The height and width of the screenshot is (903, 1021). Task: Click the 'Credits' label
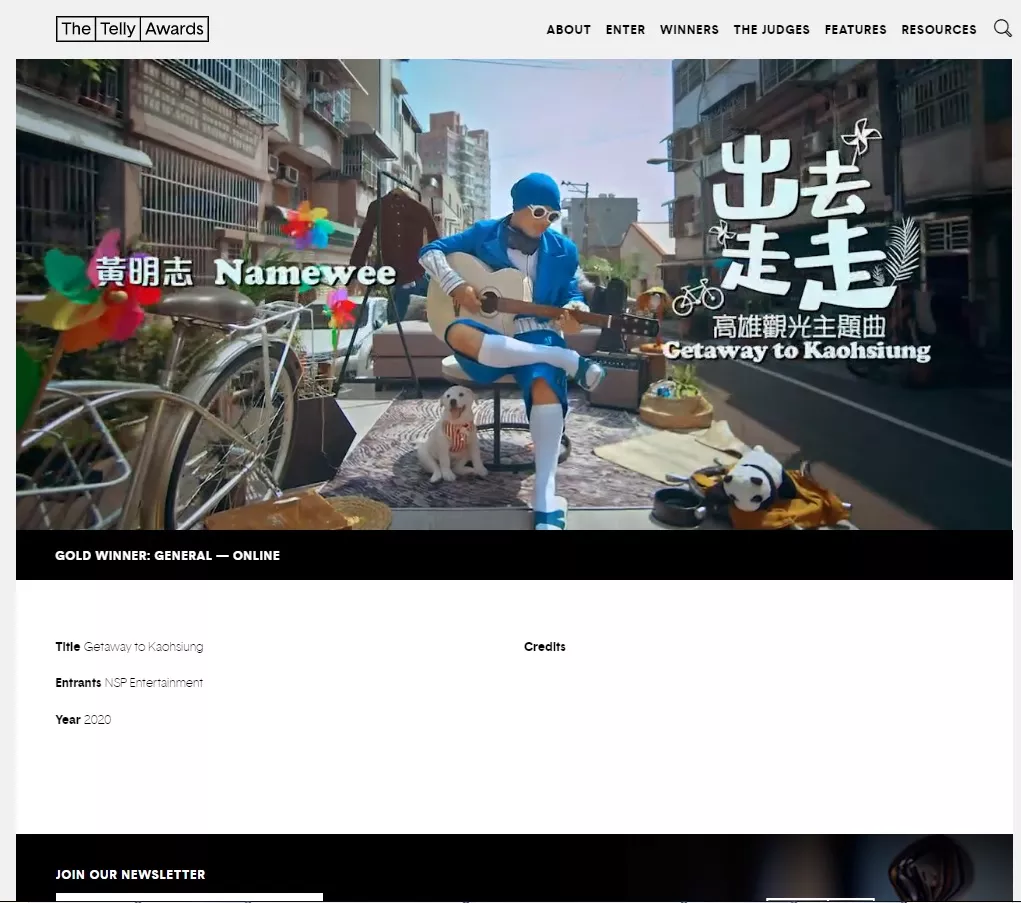coord(544,646)
